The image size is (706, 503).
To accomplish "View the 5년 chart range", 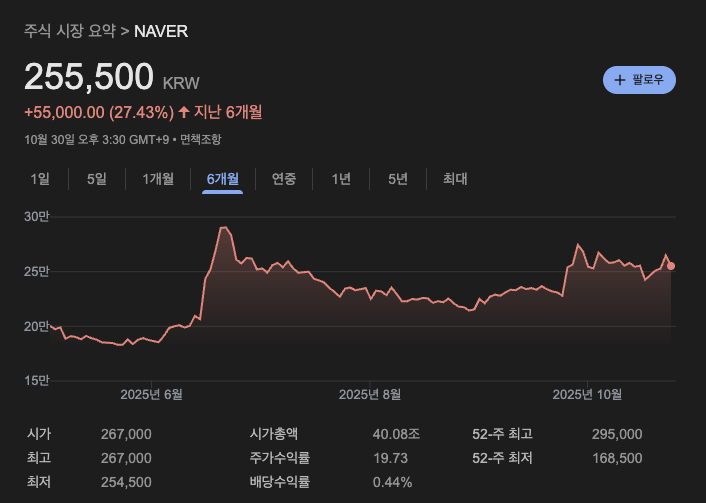I will (x=398, y=179).
